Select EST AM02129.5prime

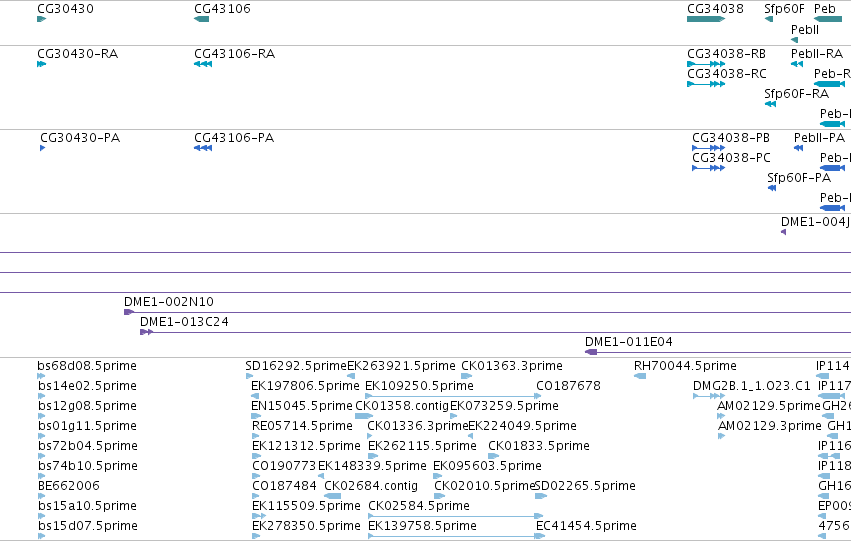(x=769, y=406)
